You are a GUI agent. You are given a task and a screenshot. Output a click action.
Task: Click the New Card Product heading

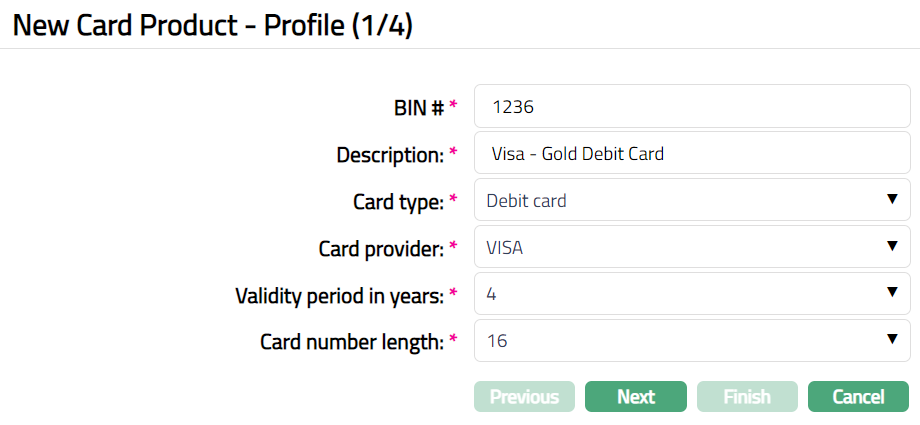[212, 25]
